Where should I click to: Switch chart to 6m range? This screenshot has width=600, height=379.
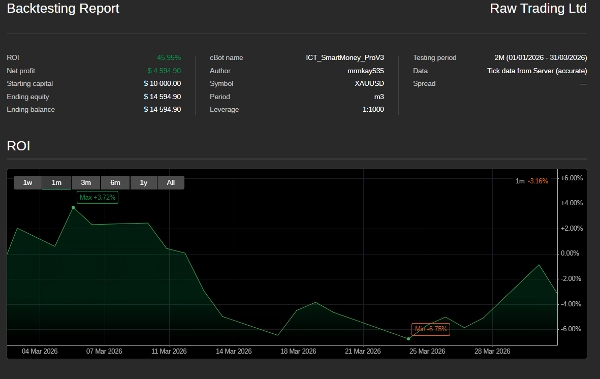coord(115,183)
